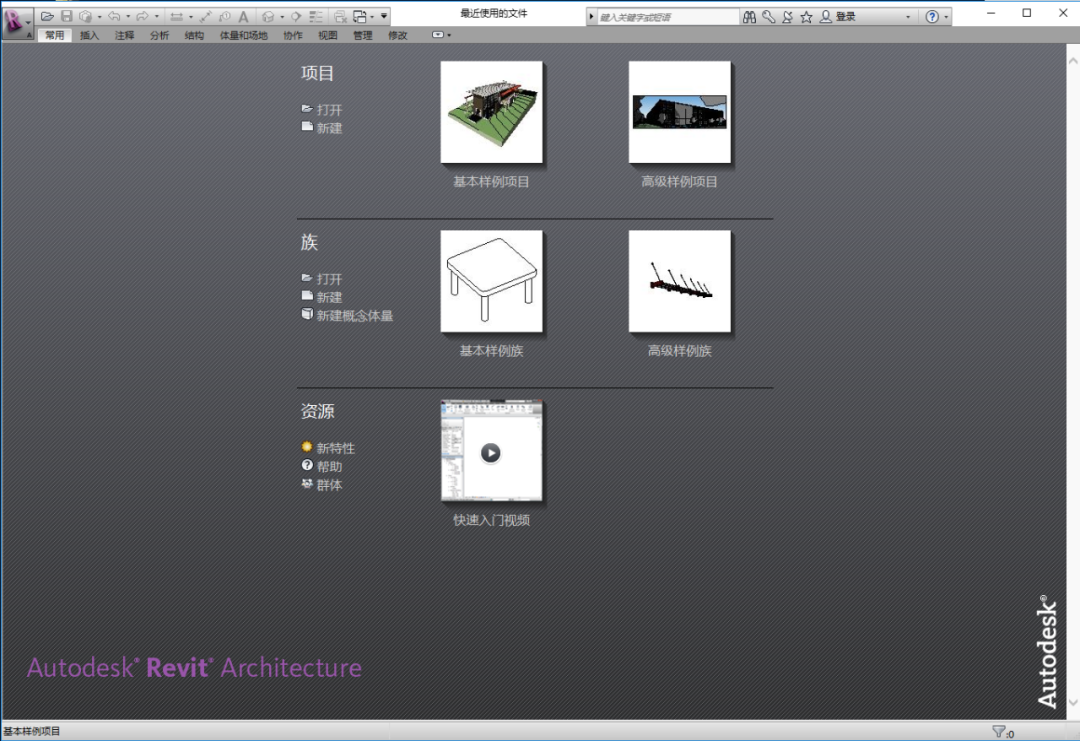Screen dimensions: 1080x741
Task: Open the 高级样例族 thumbnail
Action: click(x=680, y=281)
